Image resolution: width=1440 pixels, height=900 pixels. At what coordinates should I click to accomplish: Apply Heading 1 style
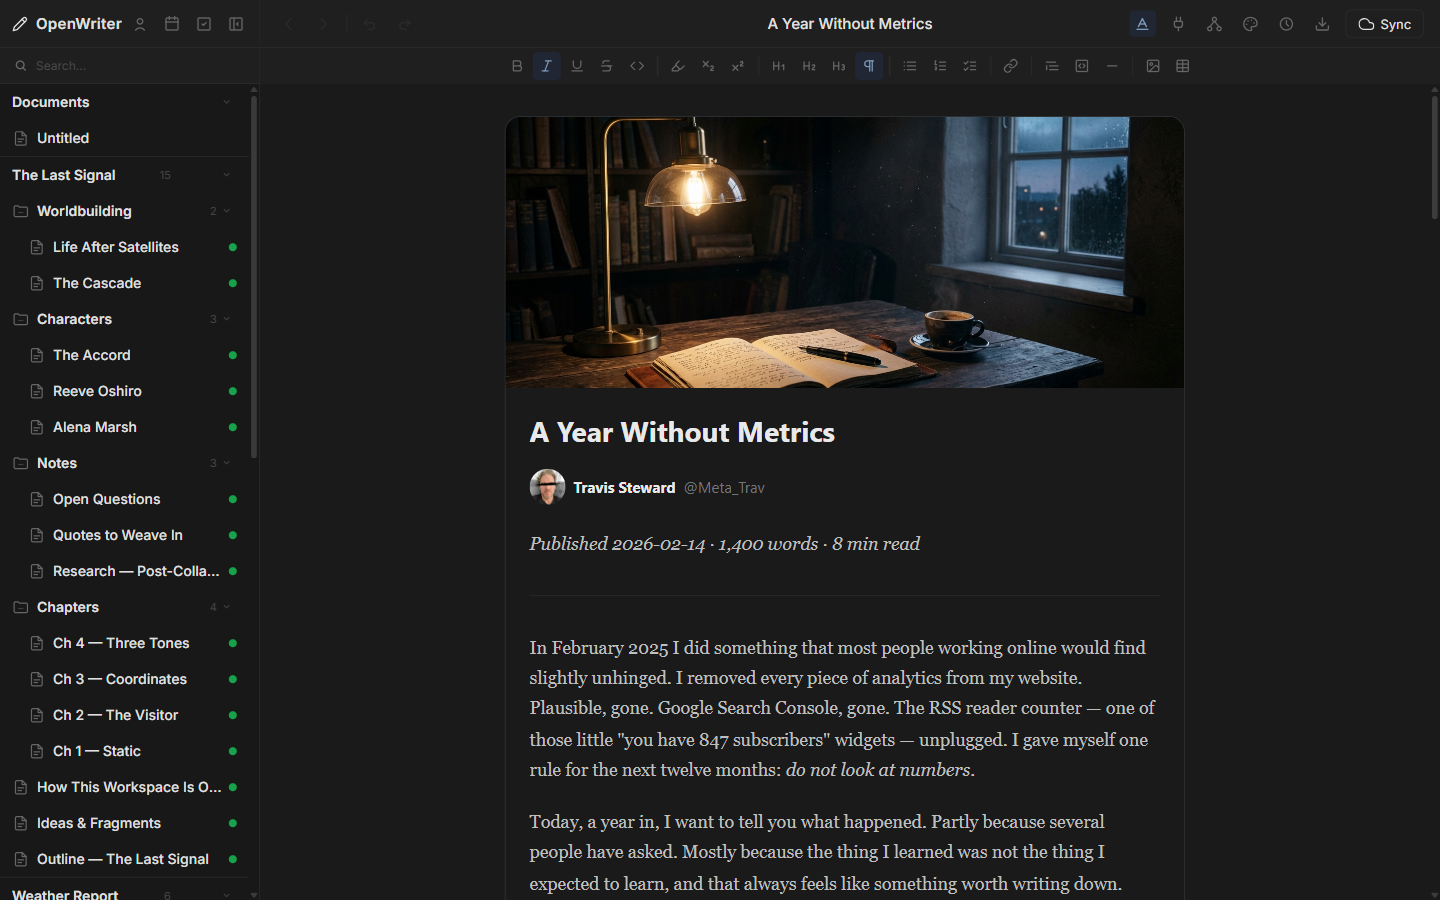(x=778, y=65)
